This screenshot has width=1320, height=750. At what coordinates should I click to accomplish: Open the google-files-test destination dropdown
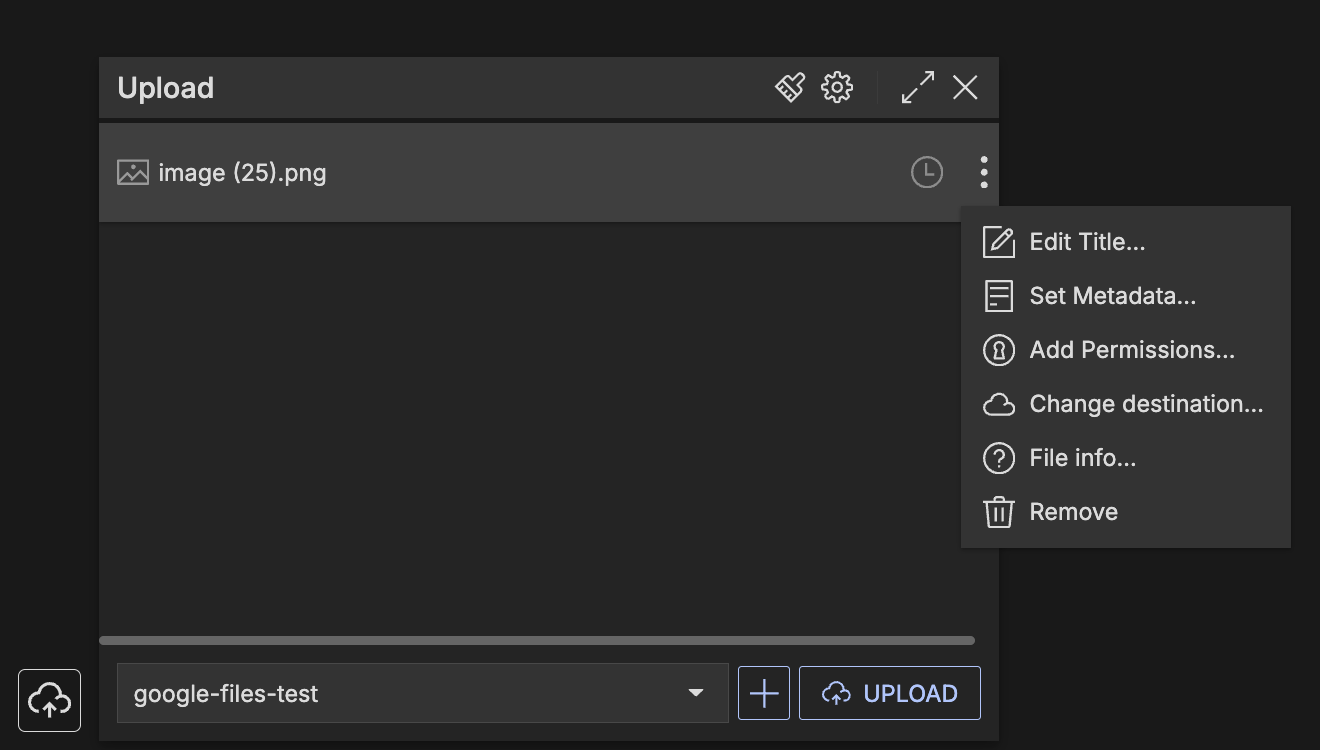click(x=400, y=693)
